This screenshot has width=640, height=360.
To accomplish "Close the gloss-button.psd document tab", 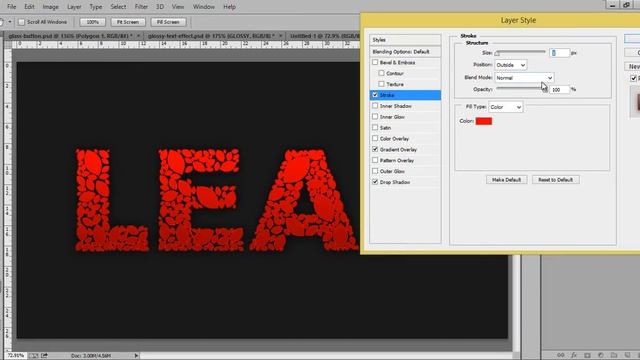I will click(x=138, y=36).
